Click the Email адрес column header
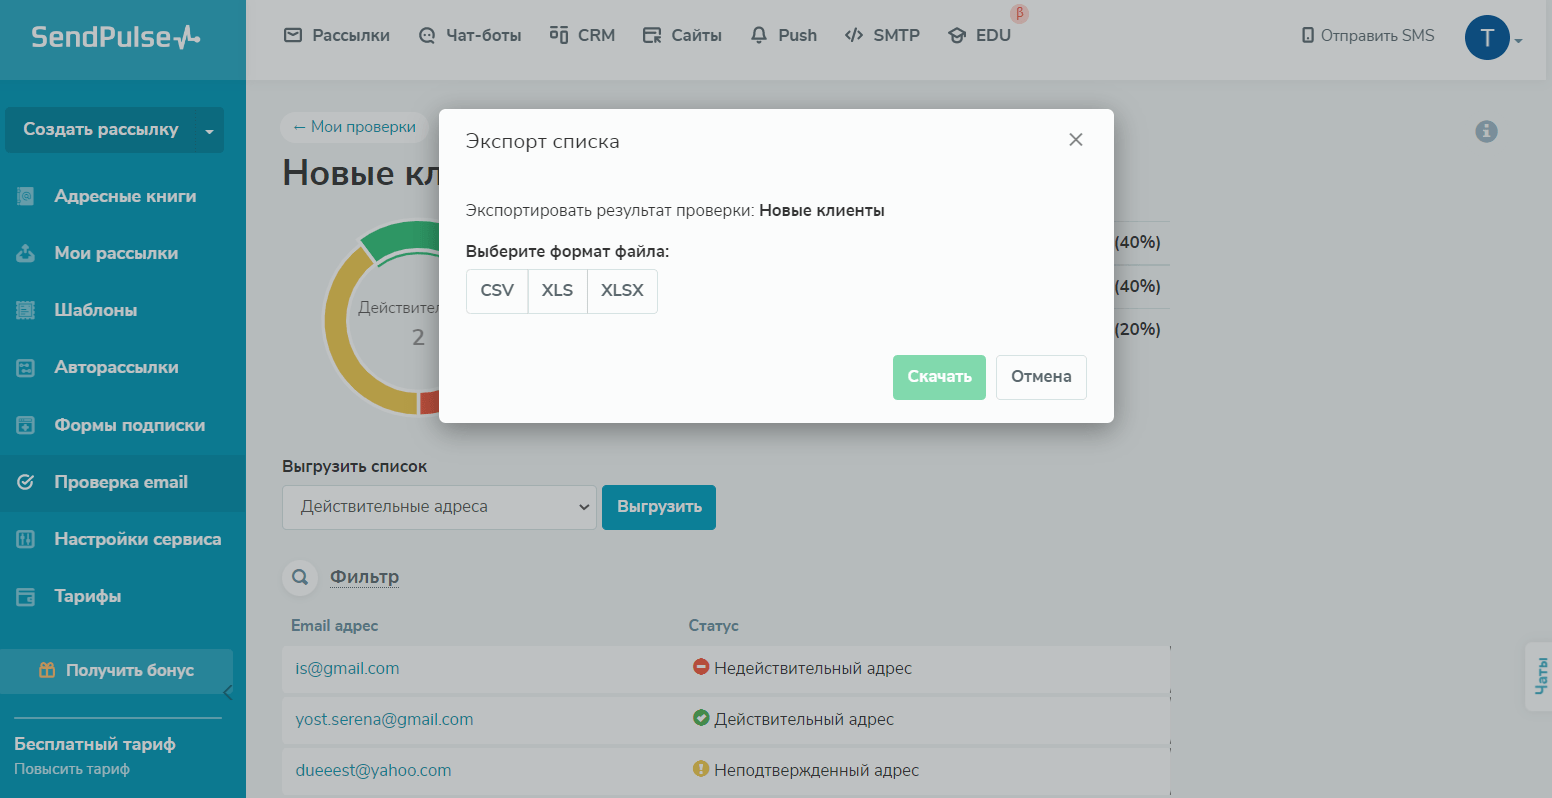Viewport: 1552px width, 798px height. [x=334, y=625]
